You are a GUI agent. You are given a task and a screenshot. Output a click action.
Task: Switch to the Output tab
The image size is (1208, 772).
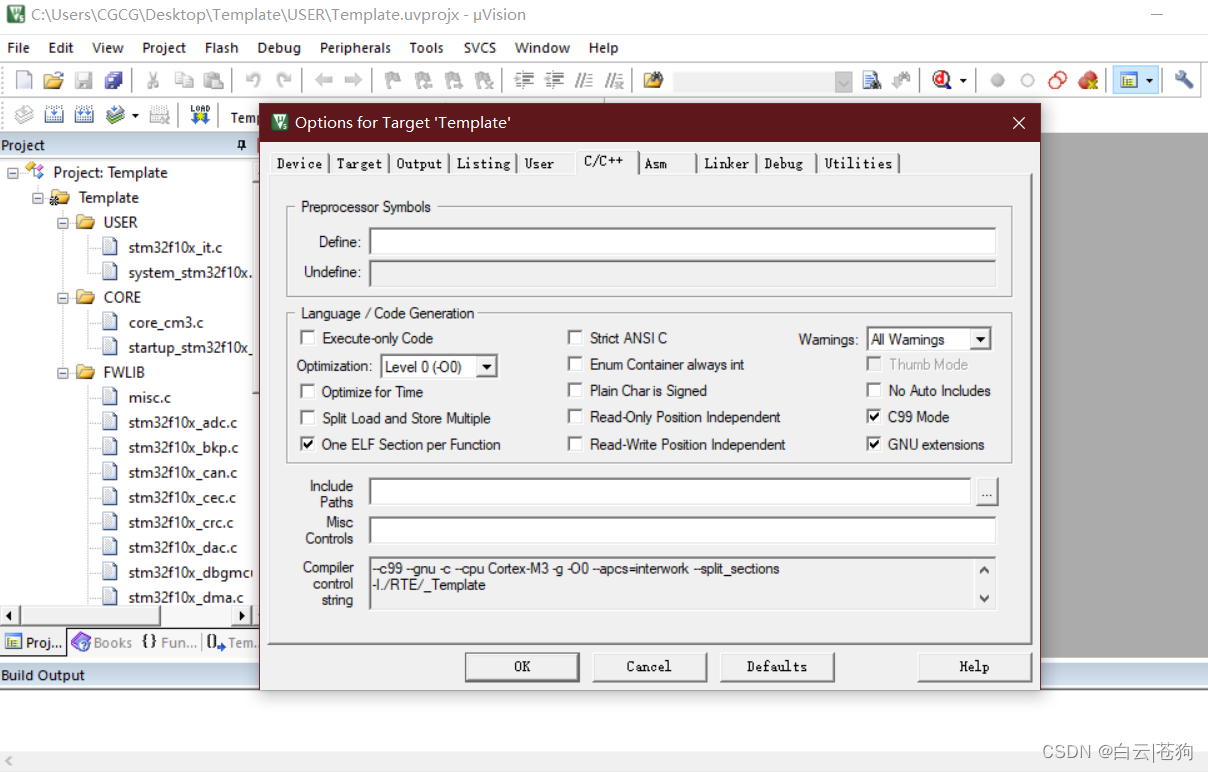[419, 164]
